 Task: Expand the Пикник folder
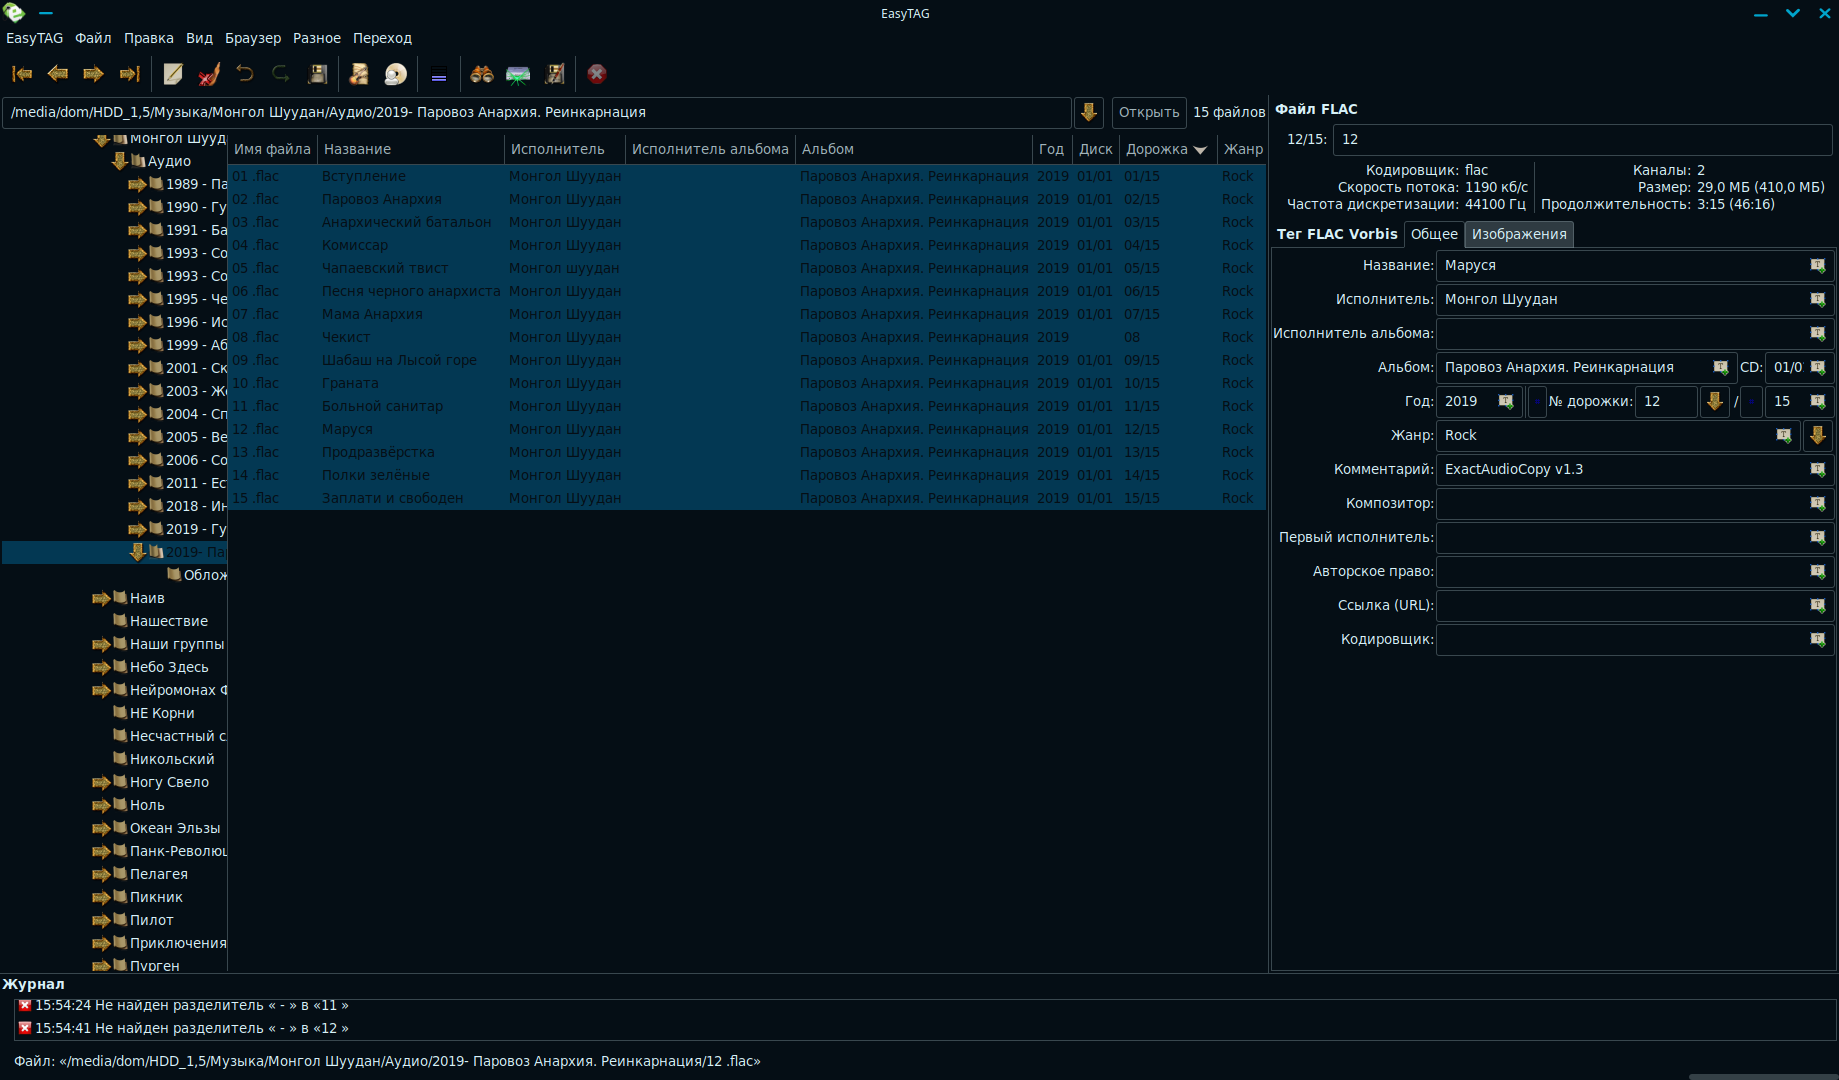101,897
